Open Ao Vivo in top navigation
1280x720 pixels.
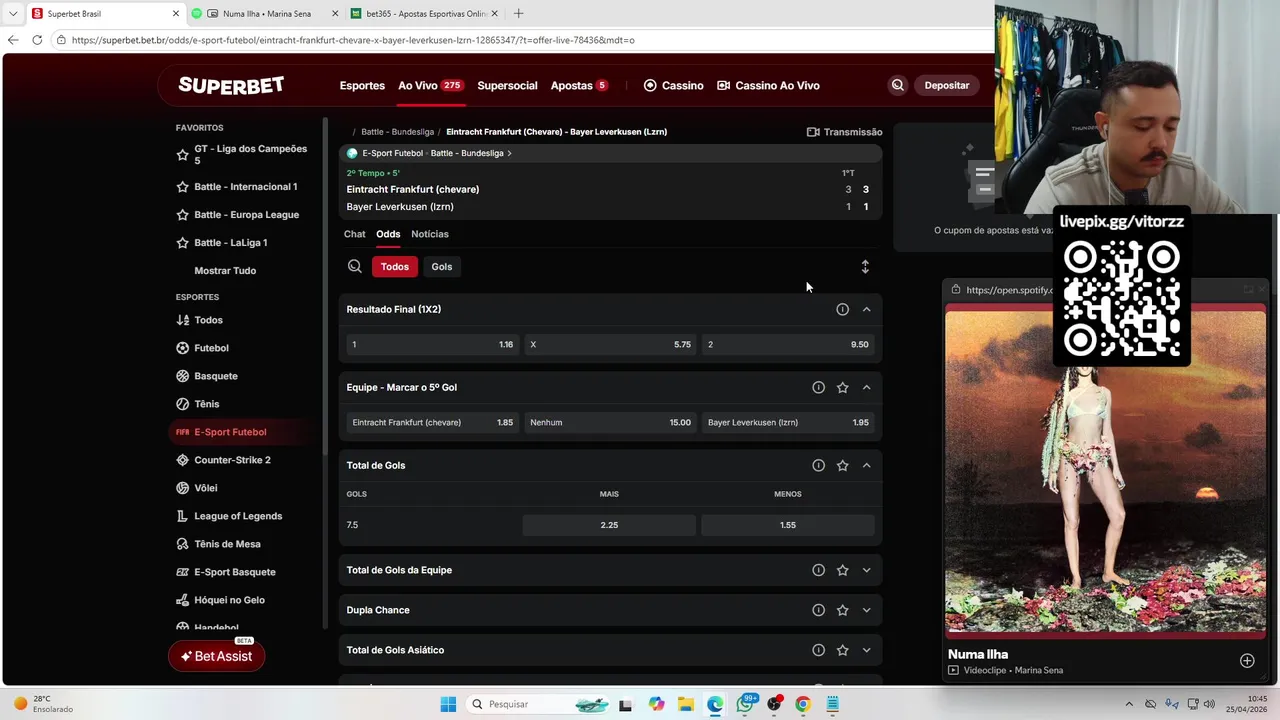(430, 86)
